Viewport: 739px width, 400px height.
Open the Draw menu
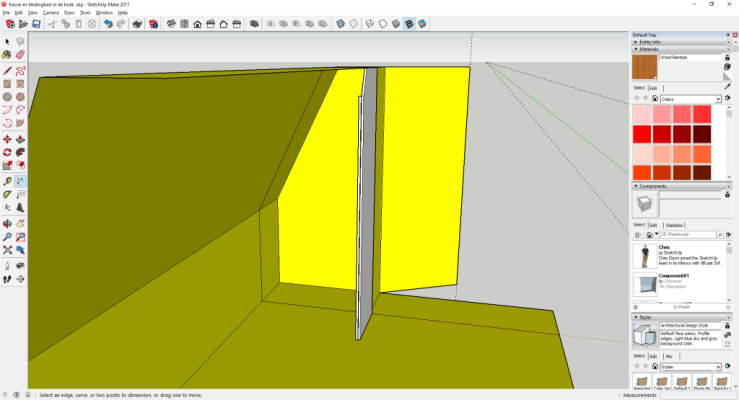(x=69, y=13)
